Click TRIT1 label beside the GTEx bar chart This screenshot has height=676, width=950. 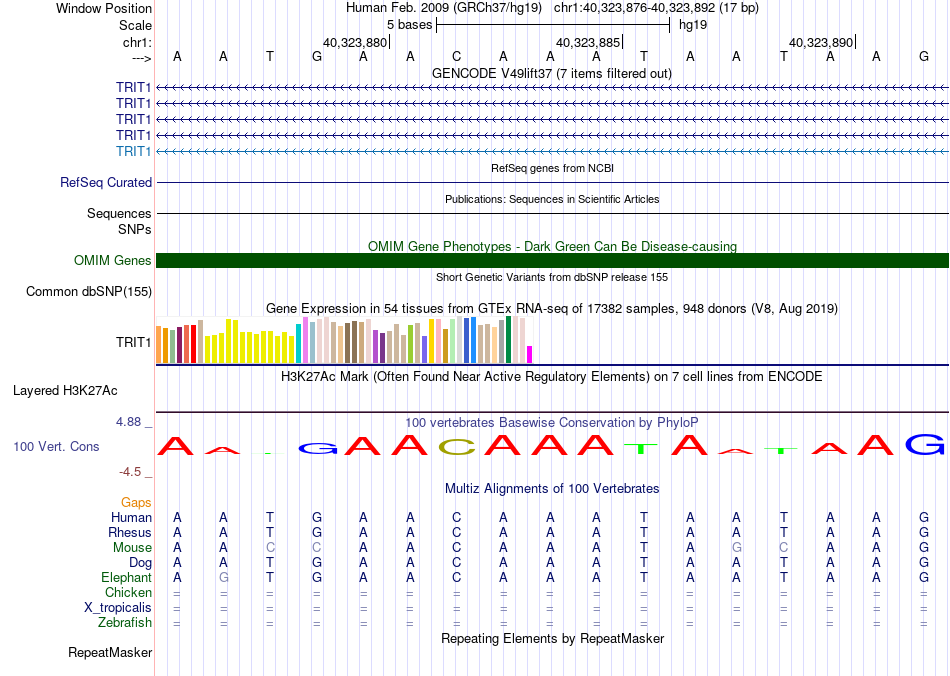coord(133,343)
